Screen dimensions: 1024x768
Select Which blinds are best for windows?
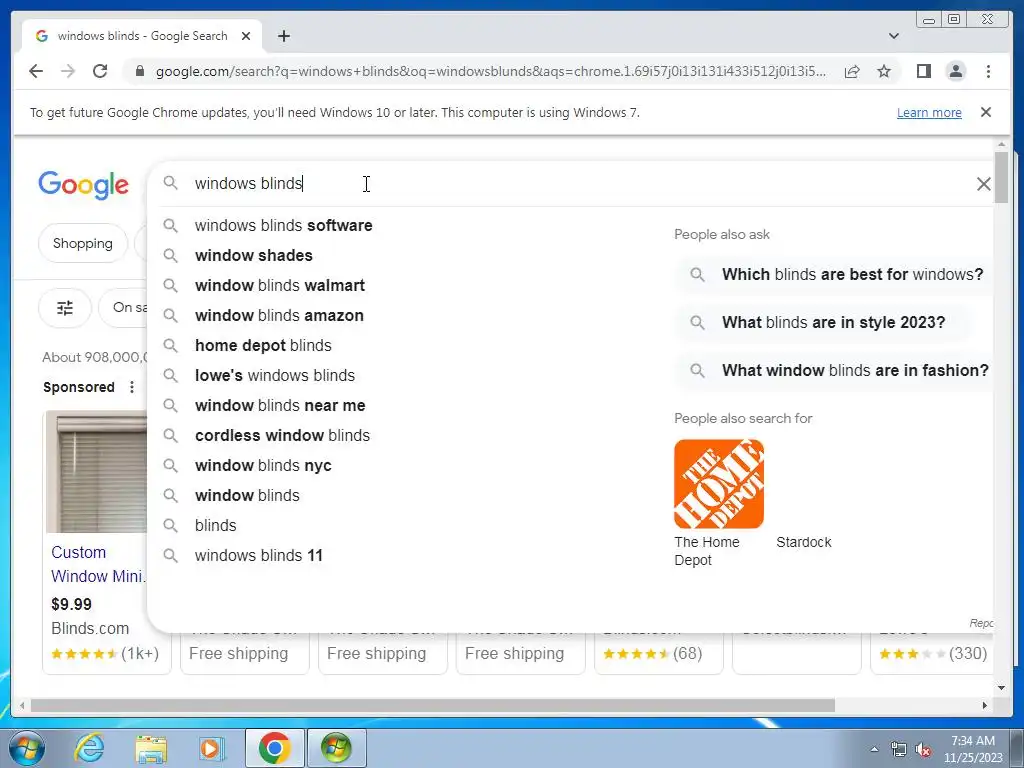[x=836, y=274]
